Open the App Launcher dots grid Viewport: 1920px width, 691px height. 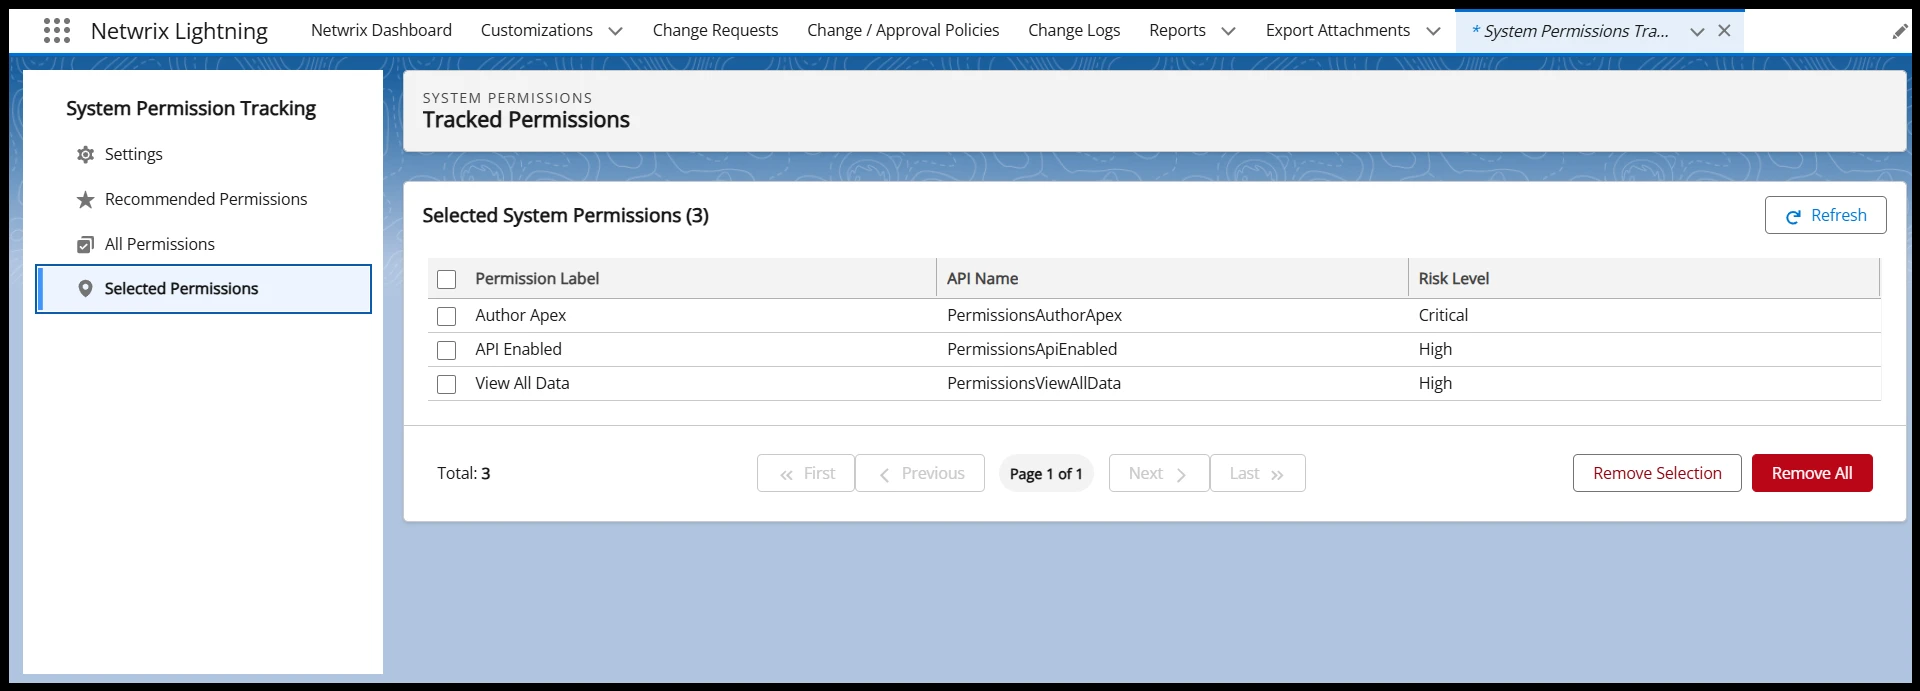point(57,31)
